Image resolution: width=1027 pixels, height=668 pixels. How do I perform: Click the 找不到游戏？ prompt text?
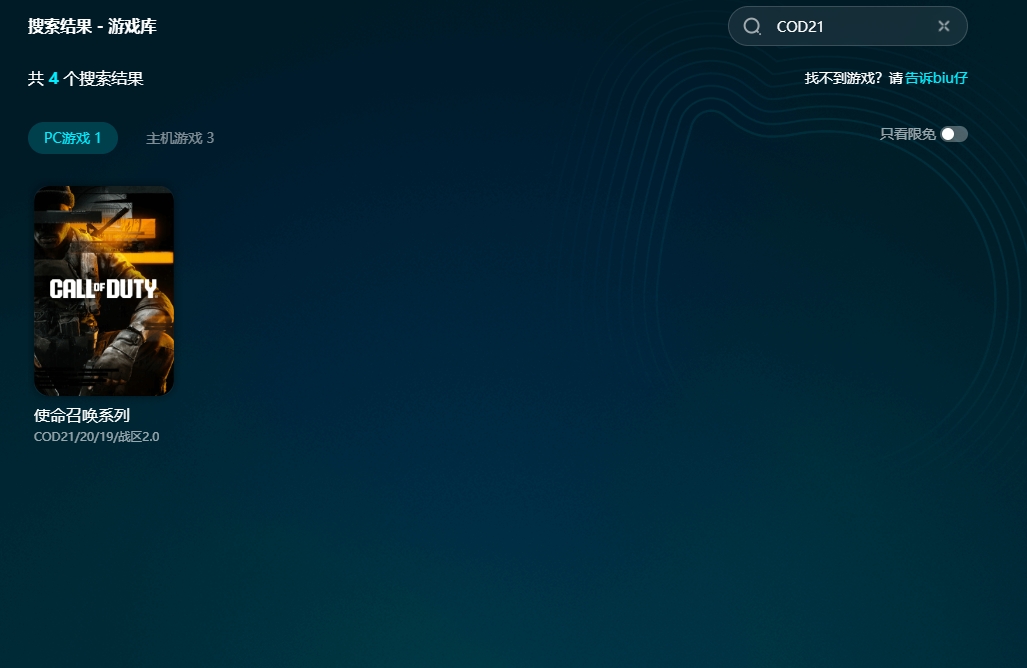click(843, 78)
